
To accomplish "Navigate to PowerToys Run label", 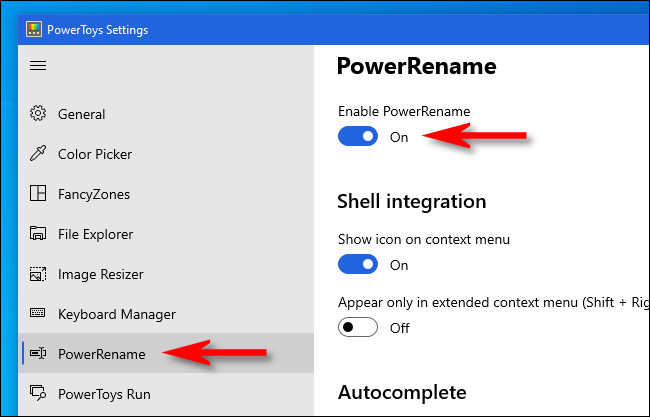I will click(104, 394).
